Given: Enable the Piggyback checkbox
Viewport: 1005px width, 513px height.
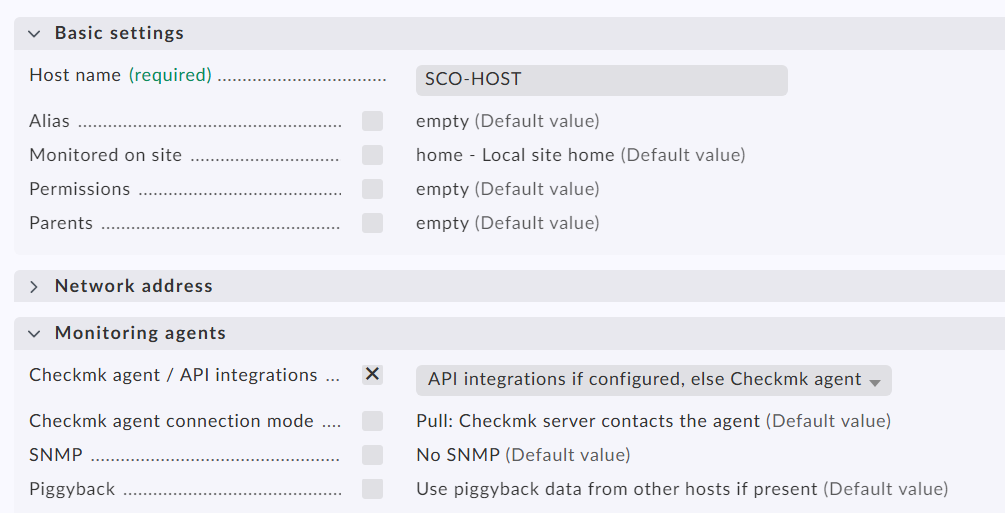Looking at the screenshot, I should (x=372, y=489).
